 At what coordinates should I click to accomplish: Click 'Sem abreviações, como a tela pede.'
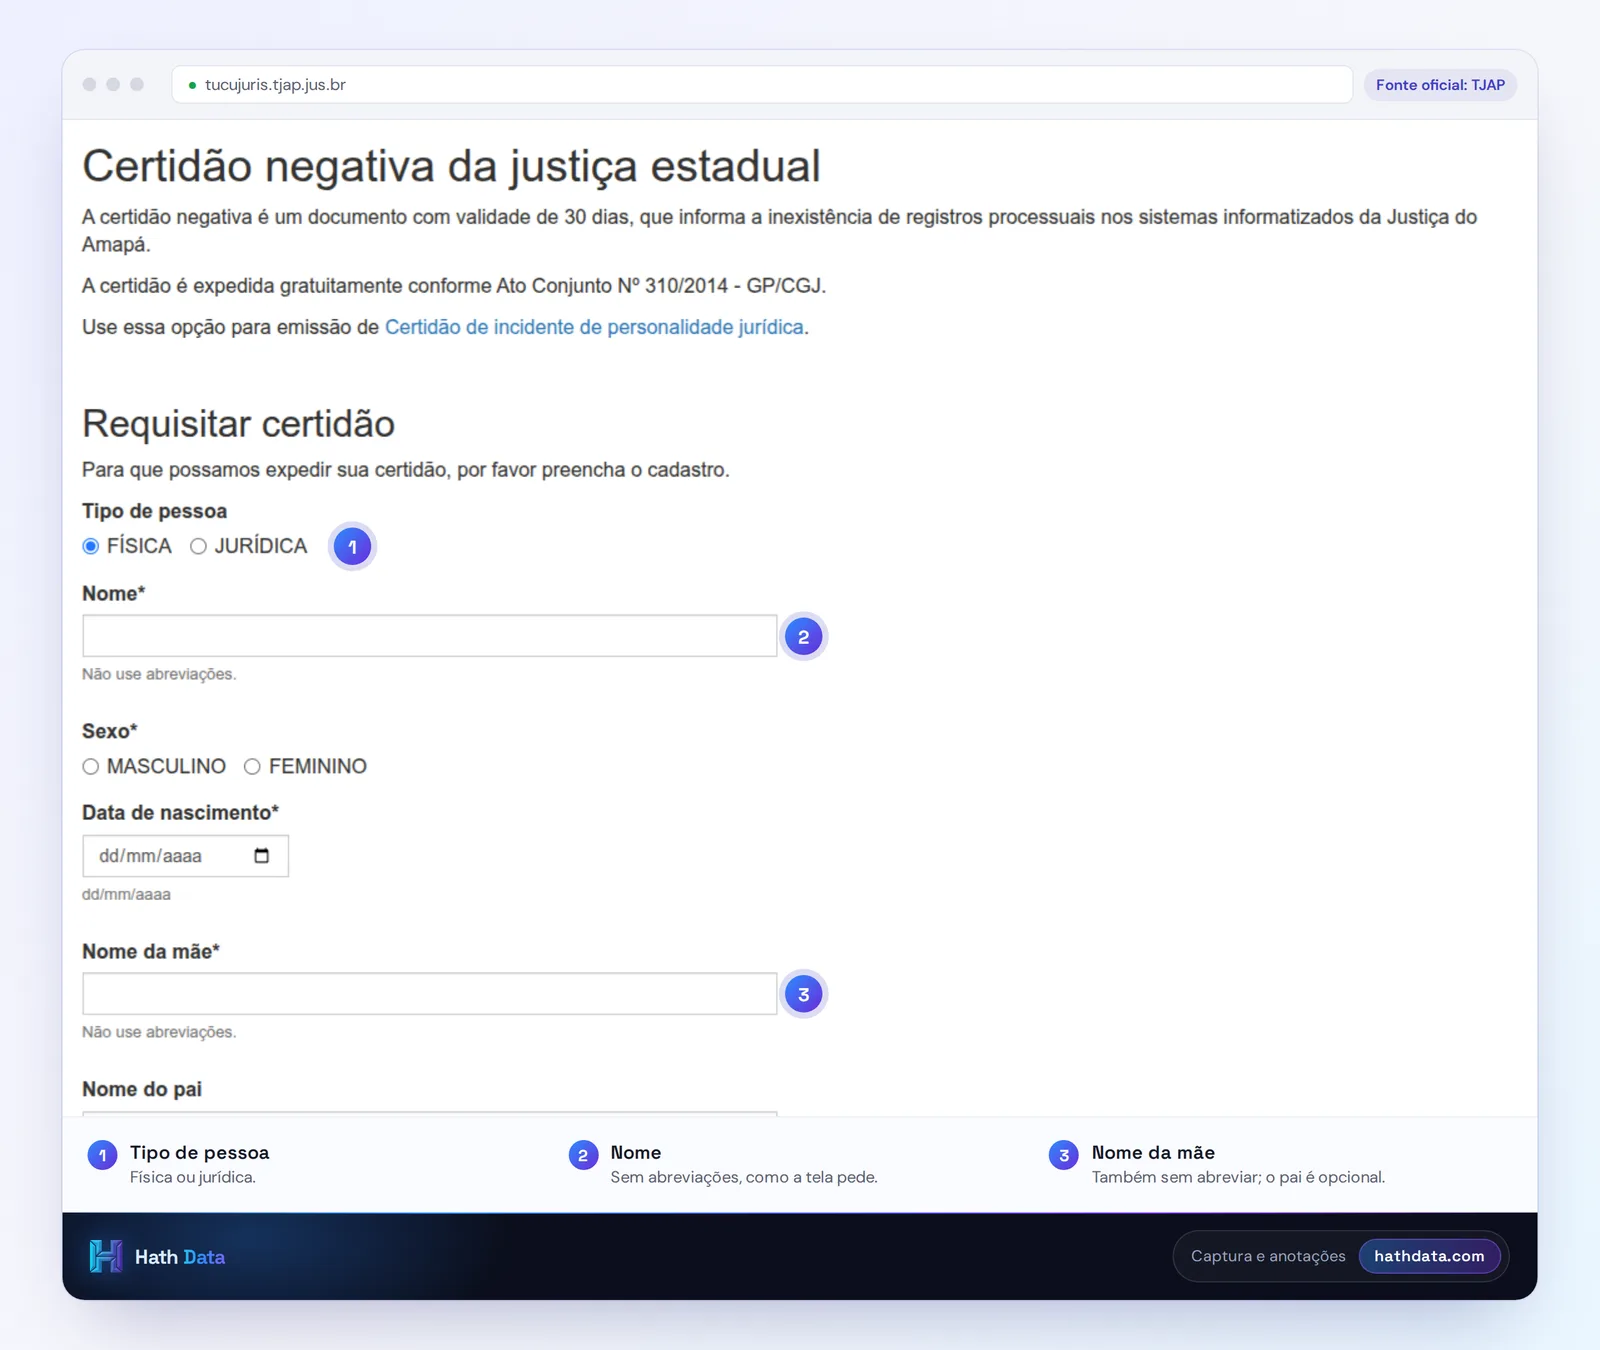[744, 1177]
